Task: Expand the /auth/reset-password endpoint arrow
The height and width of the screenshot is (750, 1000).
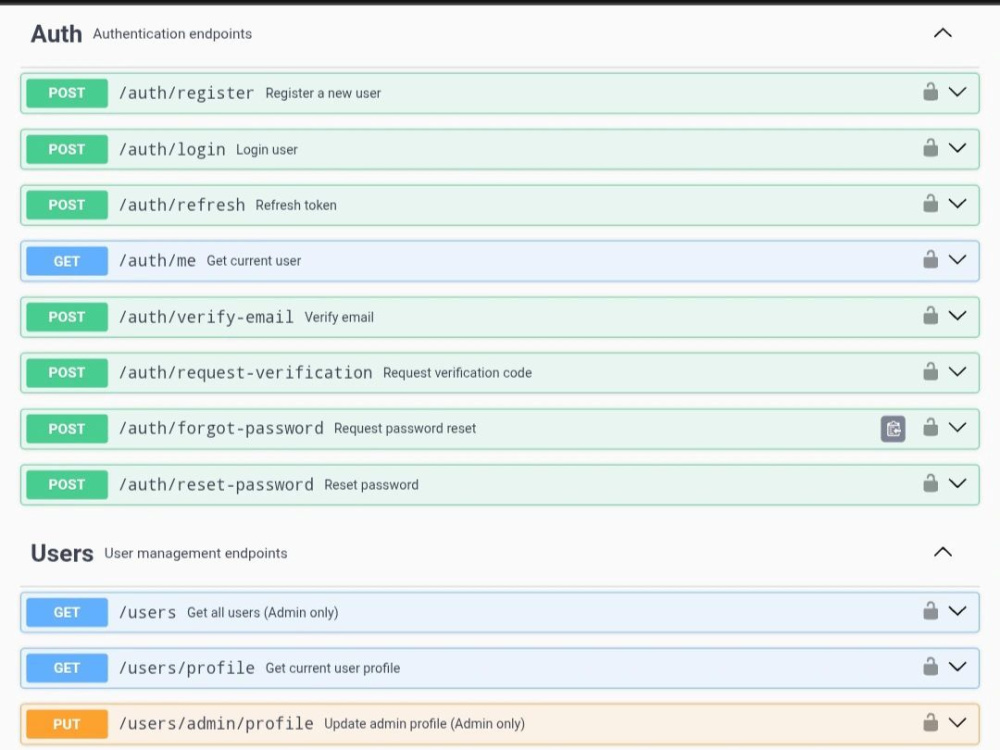Action: 957,483
